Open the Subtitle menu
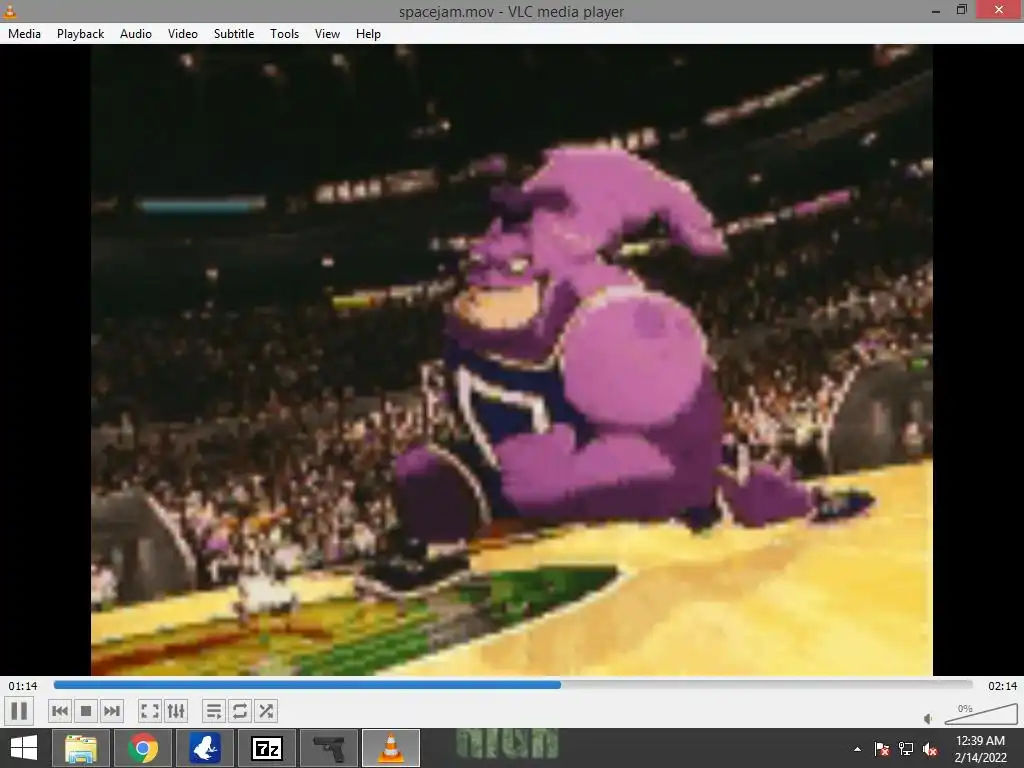This screenshot has width=1024, height=768. tap(234, 34)
